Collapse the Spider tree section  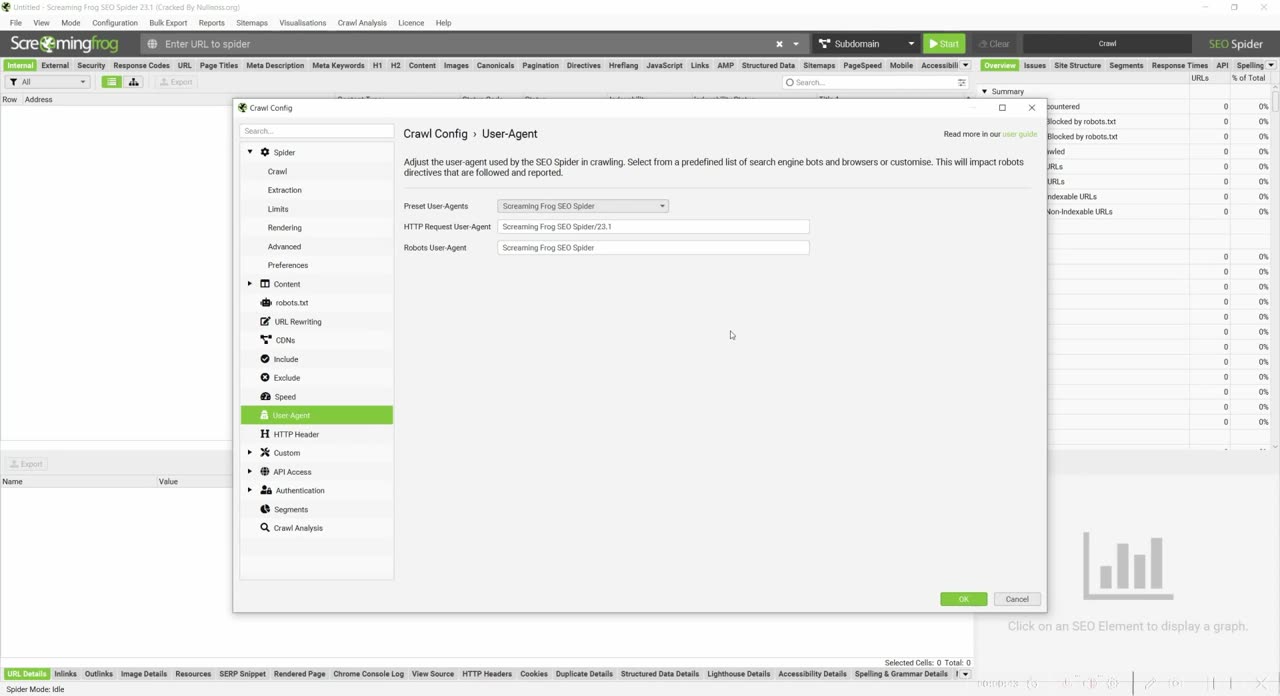coord(250,152)
